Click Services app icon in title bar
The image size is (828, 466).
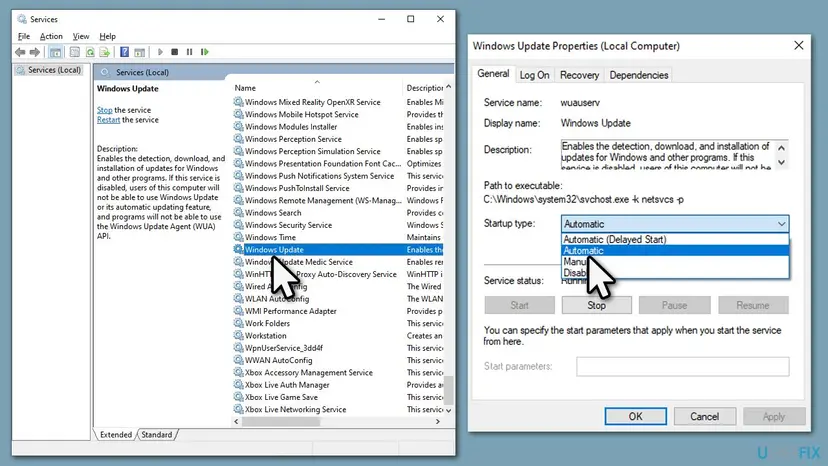pyautogui.click(x=22, y=19)
